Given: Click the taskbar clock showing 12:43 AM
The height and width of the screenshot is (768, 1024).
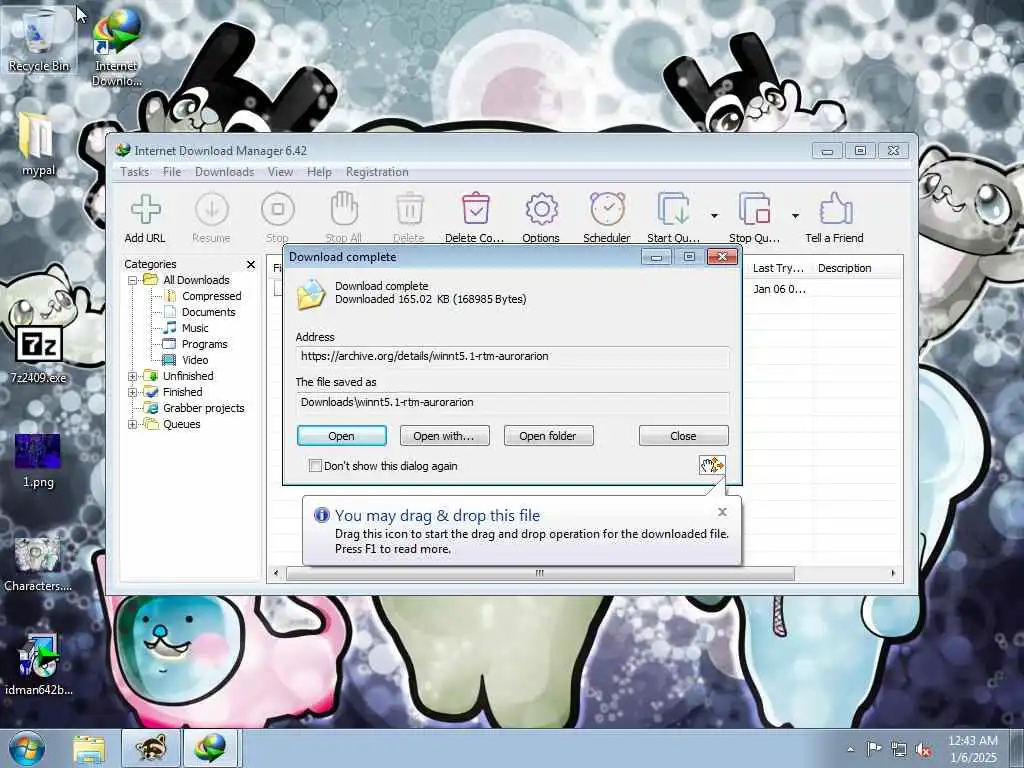Looking at the screenshot, I should click(x=972, y=749).
